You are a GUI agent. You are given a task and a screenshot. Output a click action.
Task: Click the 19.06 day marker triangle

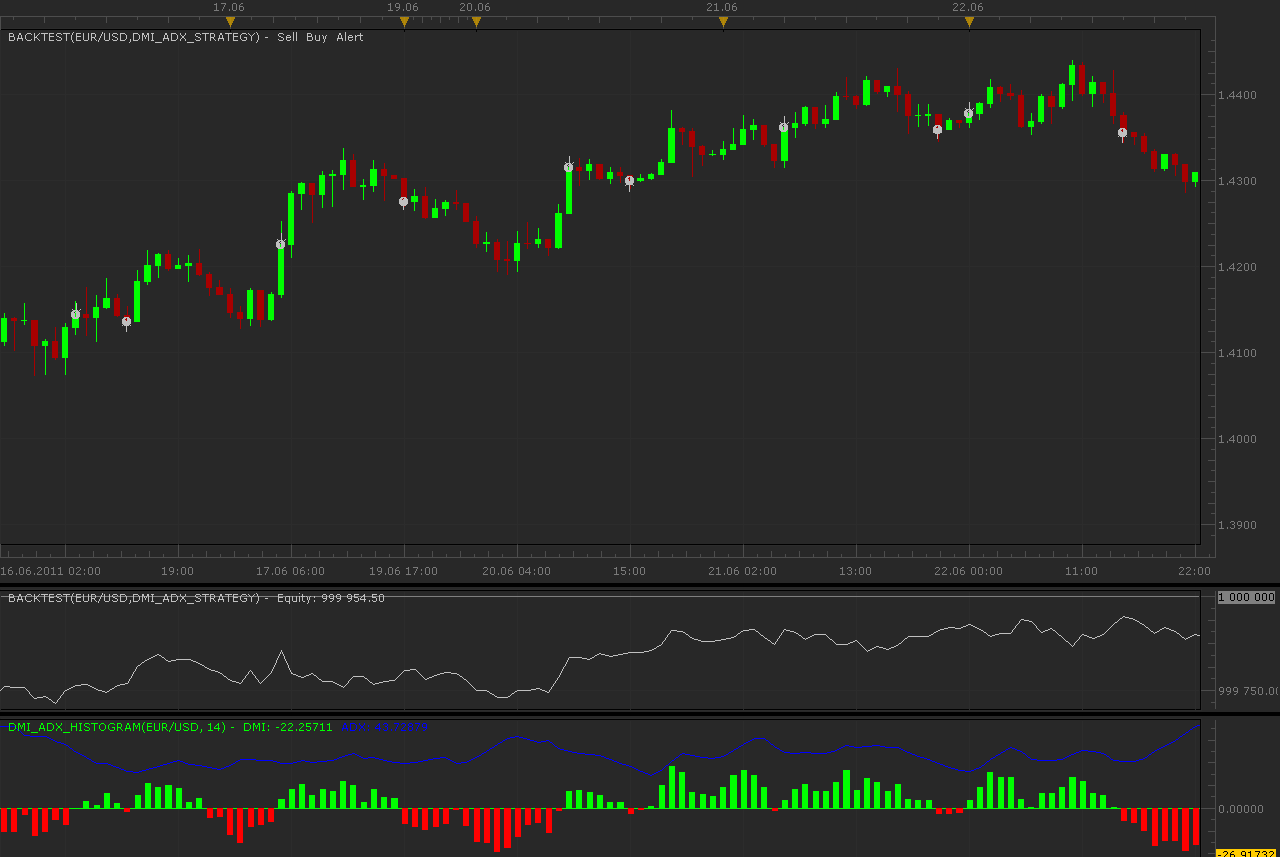click(x=404, y=22)
